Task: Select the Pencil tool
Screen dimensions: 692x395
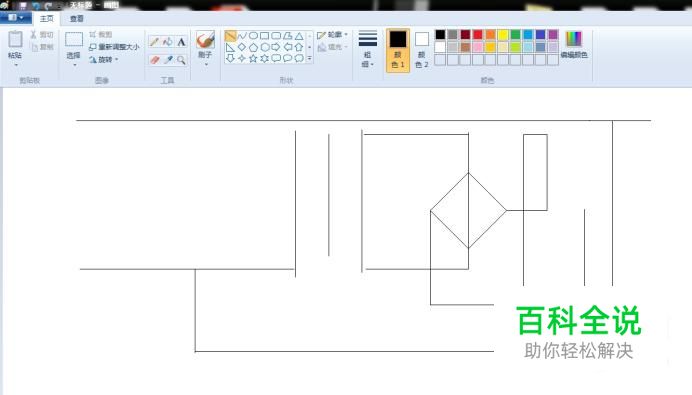Action: tap(154, 42)
